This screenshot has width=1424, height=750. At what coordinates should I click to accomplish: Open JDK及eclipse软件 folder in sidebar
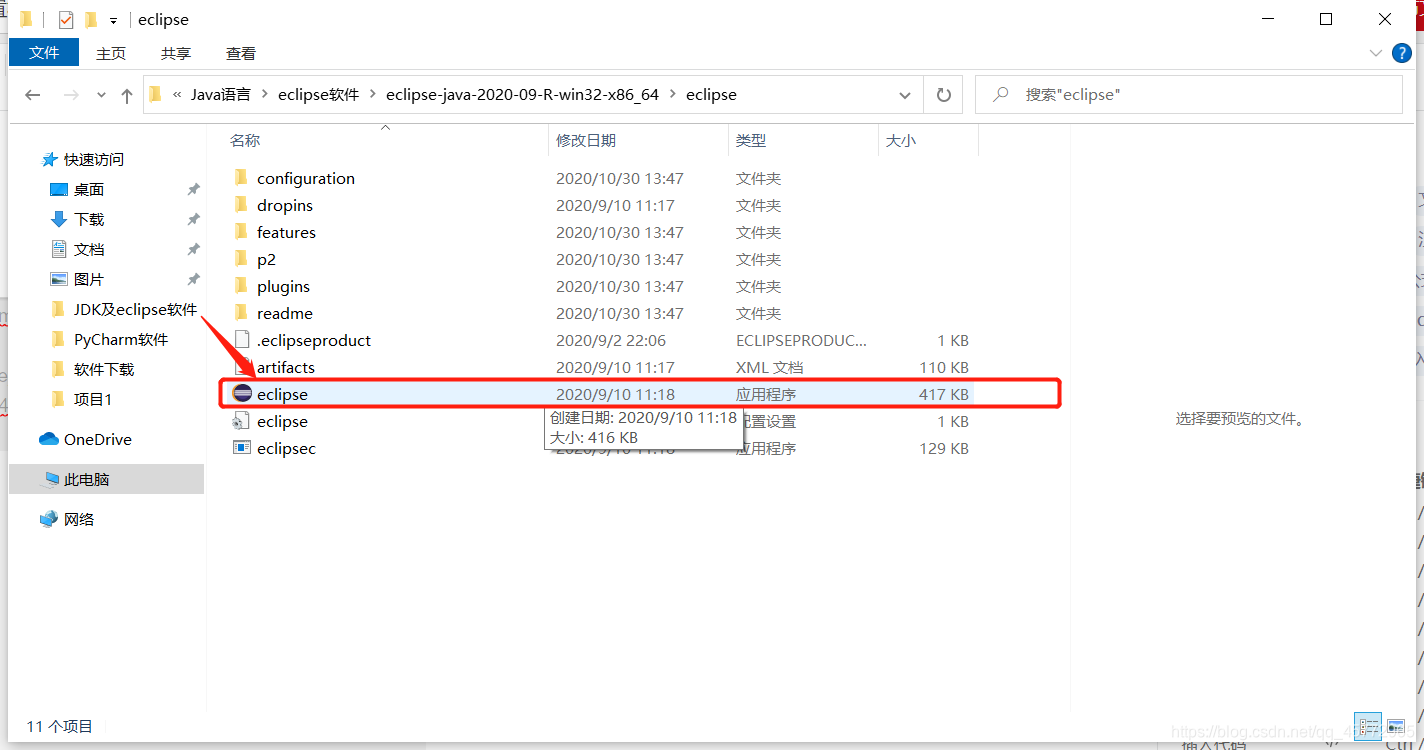pyautogui.click(x=135, y=309)
